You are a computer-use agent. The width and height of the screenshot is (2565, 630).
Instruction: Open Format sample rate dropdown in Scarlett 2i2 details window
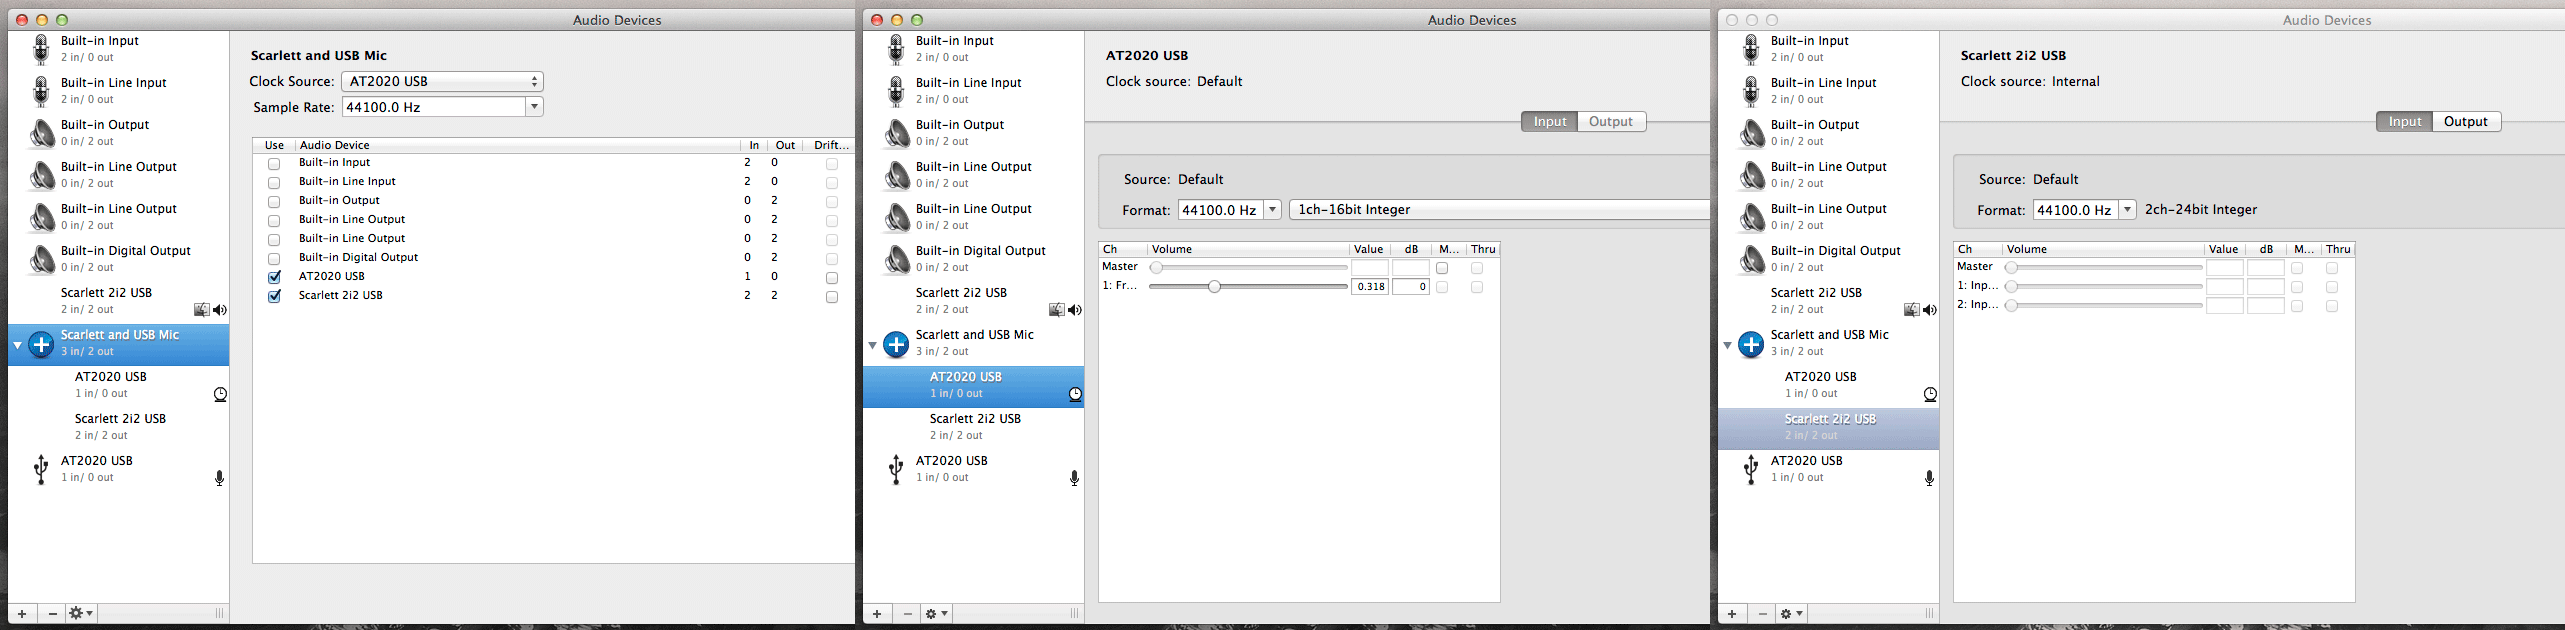[x=2128, y=210]
